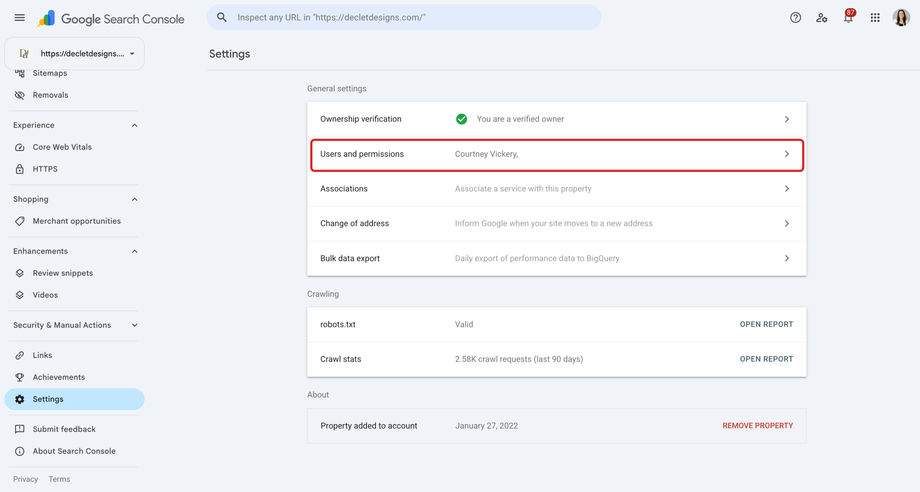Click the Merchant opportunities tag icon

coord(19,221)
